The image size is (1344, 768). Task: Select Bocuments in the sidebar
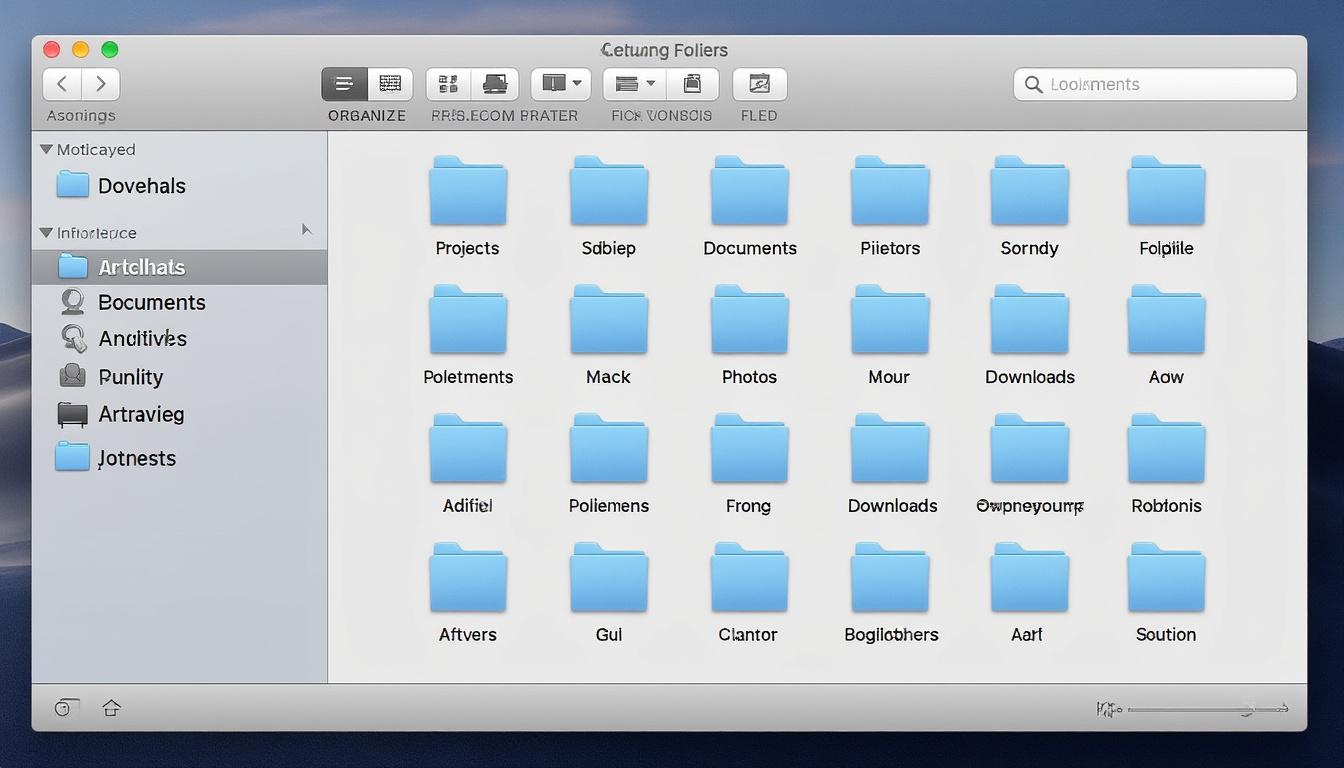(x=180, y=302)
